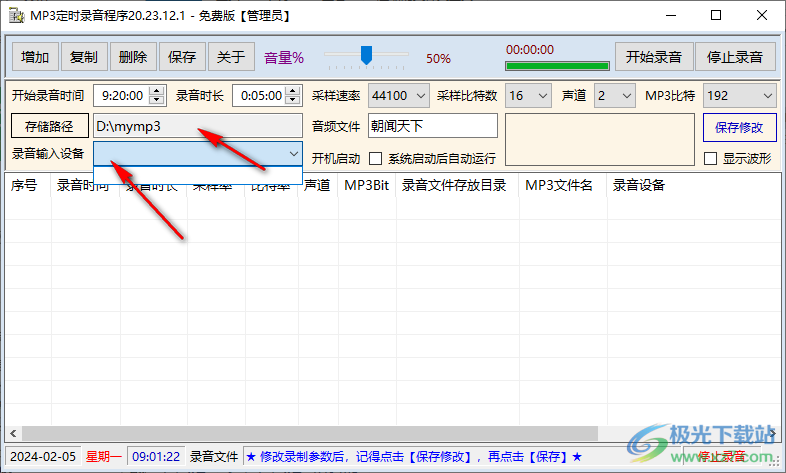
Task: Click the 序号 column header
Action: point(28,185)
